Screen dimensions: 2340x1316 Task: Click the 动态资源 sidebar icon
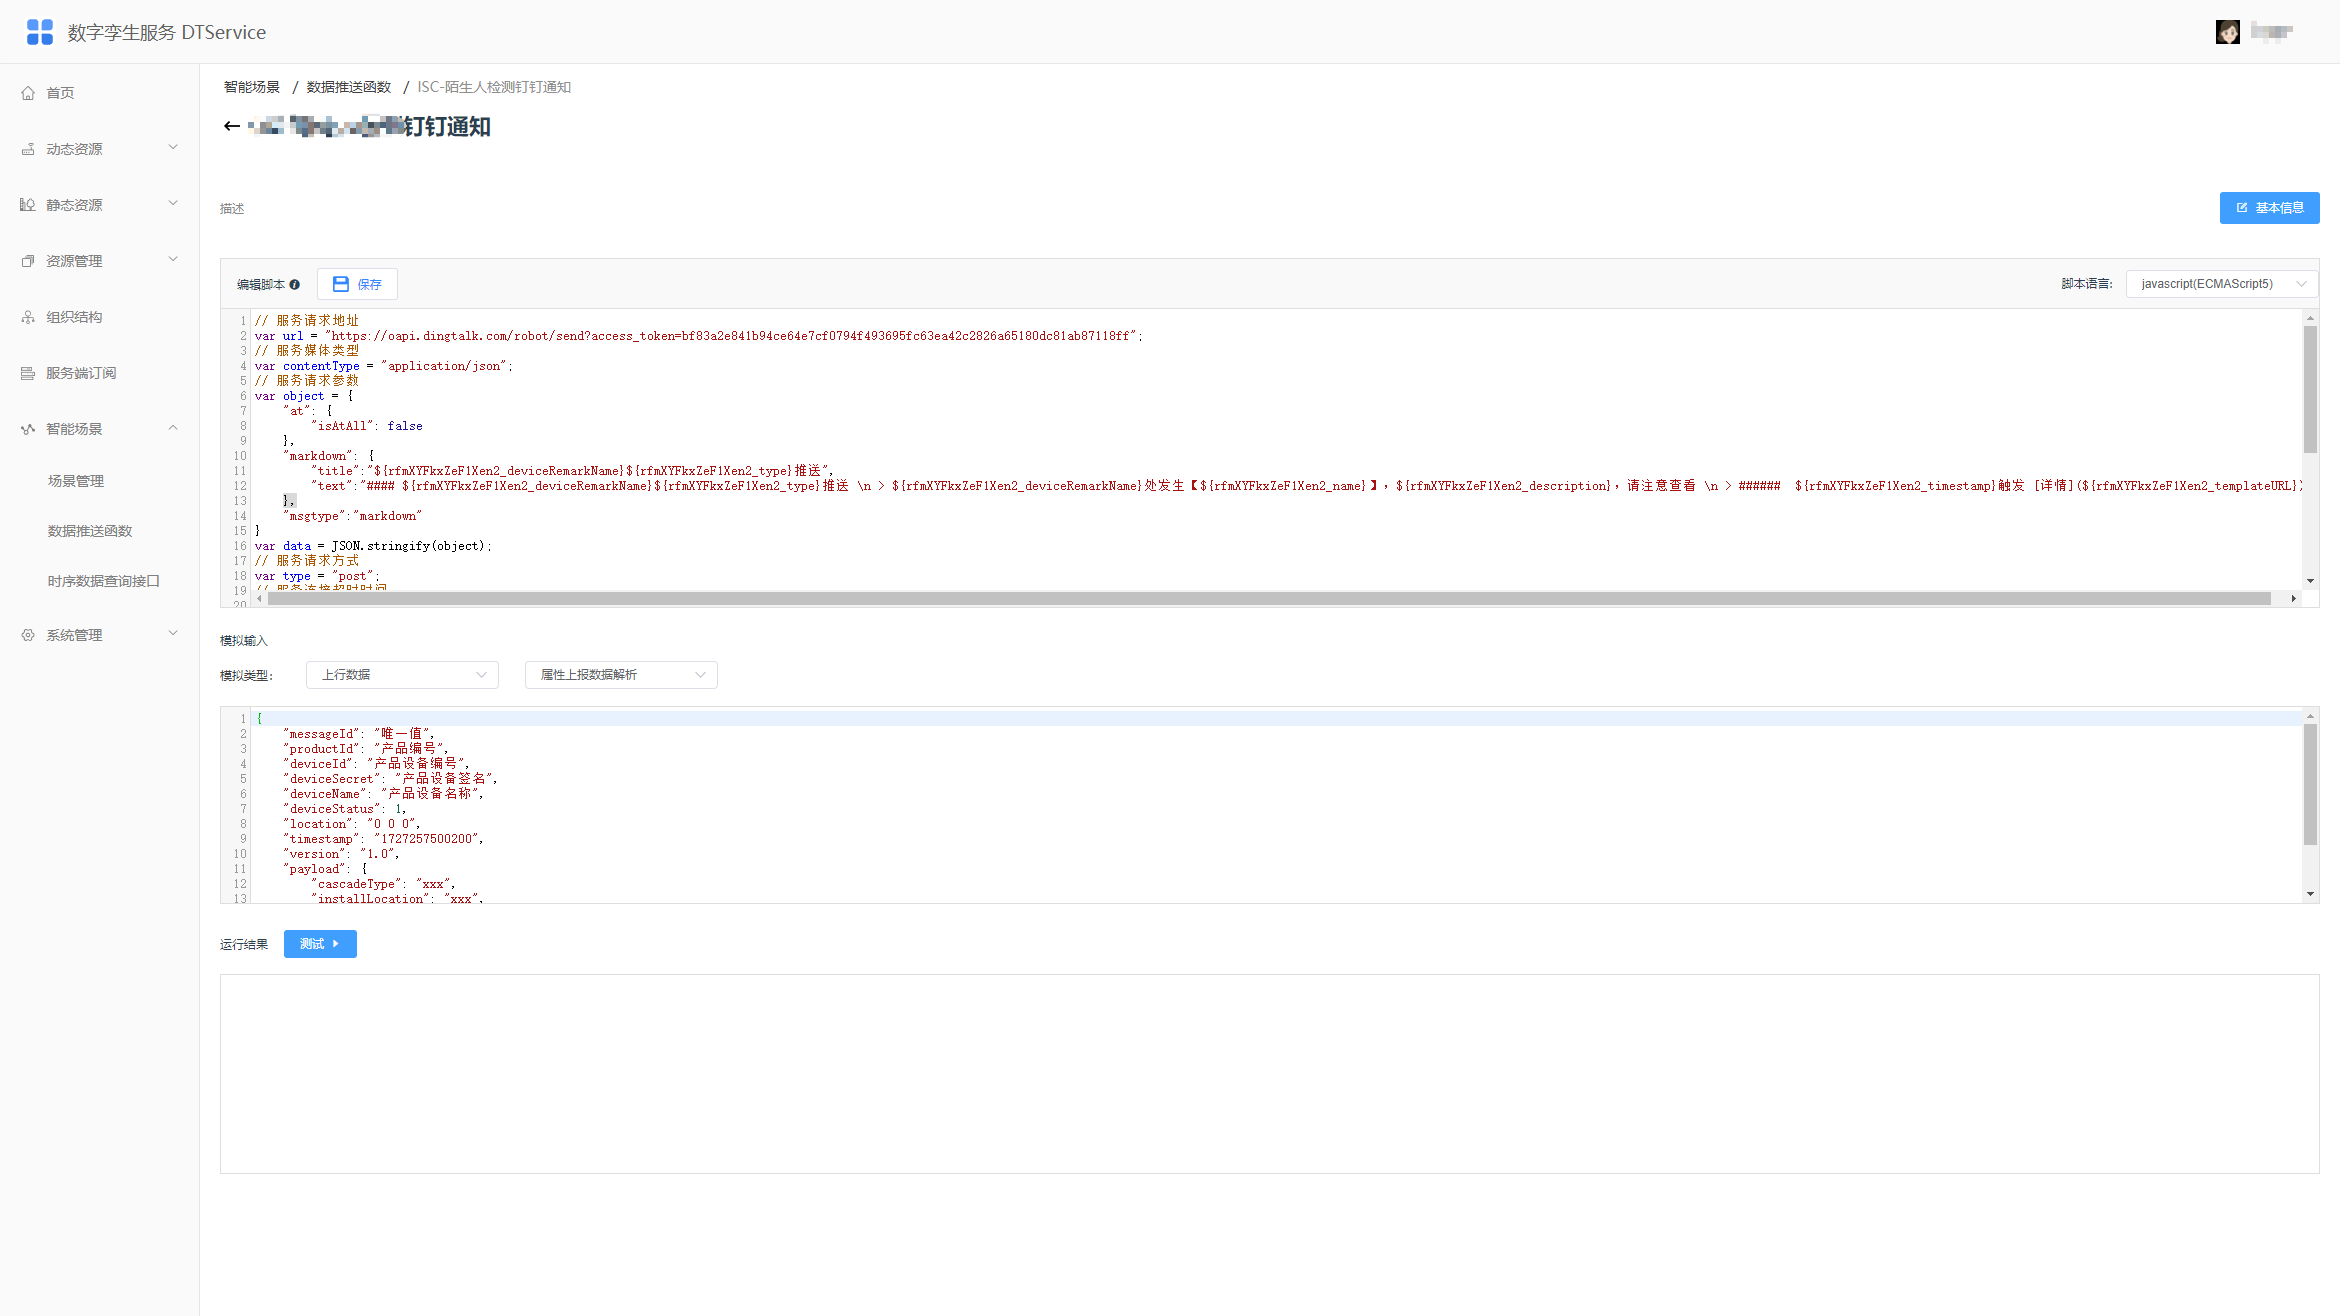click(28, 149)
